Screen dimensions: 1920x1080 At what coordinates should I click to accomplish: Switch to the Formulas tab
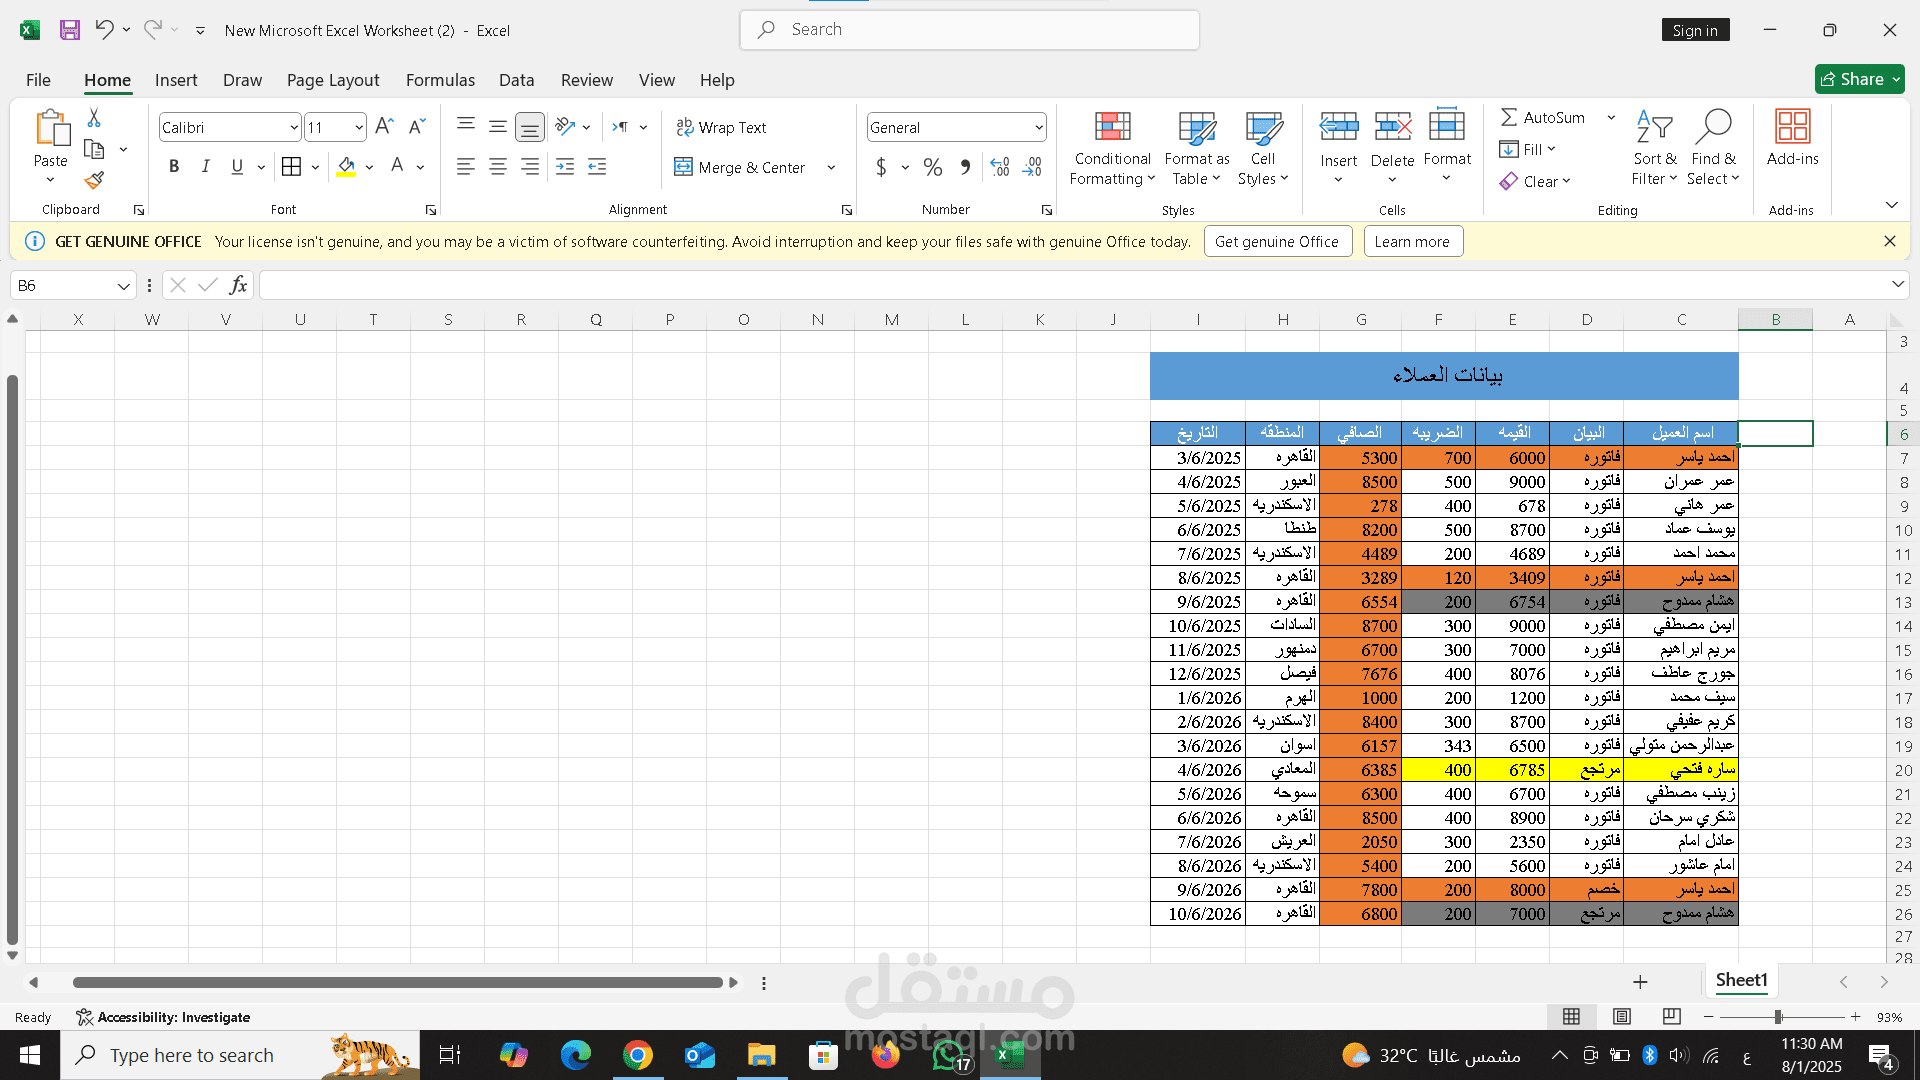click(x=440, y=80)
